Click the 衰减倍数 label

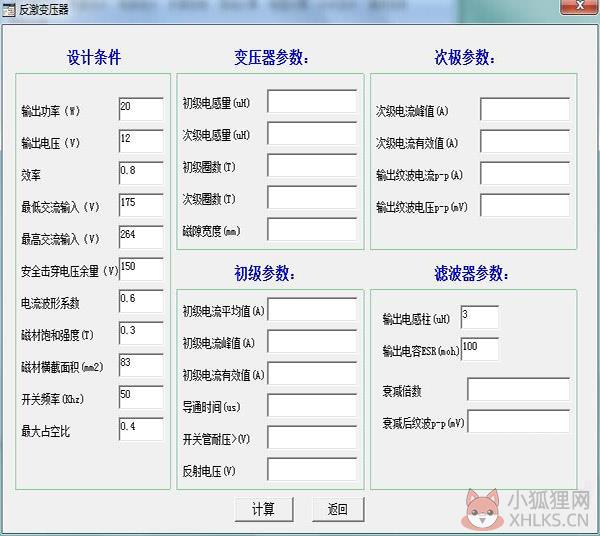click(x=402, y=391)
